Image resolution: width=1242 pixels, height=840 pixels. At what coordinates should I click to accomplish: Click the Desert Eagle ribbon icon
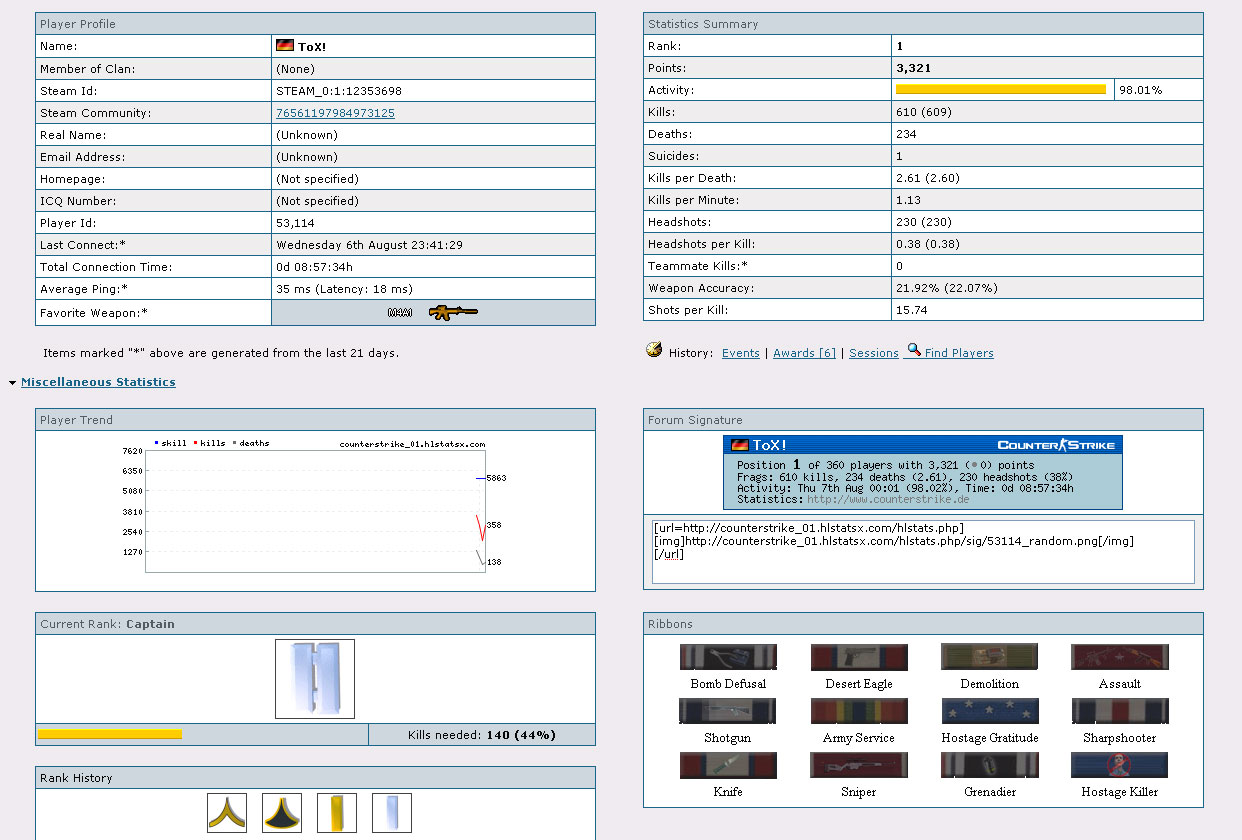coord(859,657)
